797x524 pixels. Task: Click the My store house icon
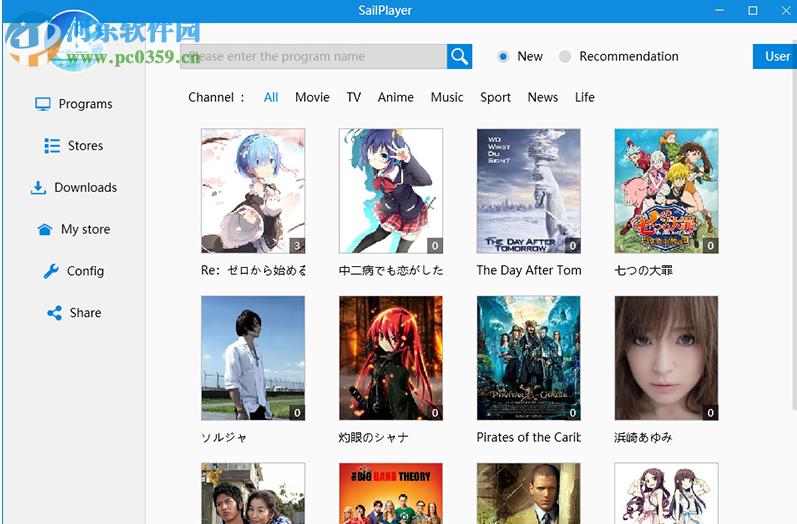(x=45, y=229)
